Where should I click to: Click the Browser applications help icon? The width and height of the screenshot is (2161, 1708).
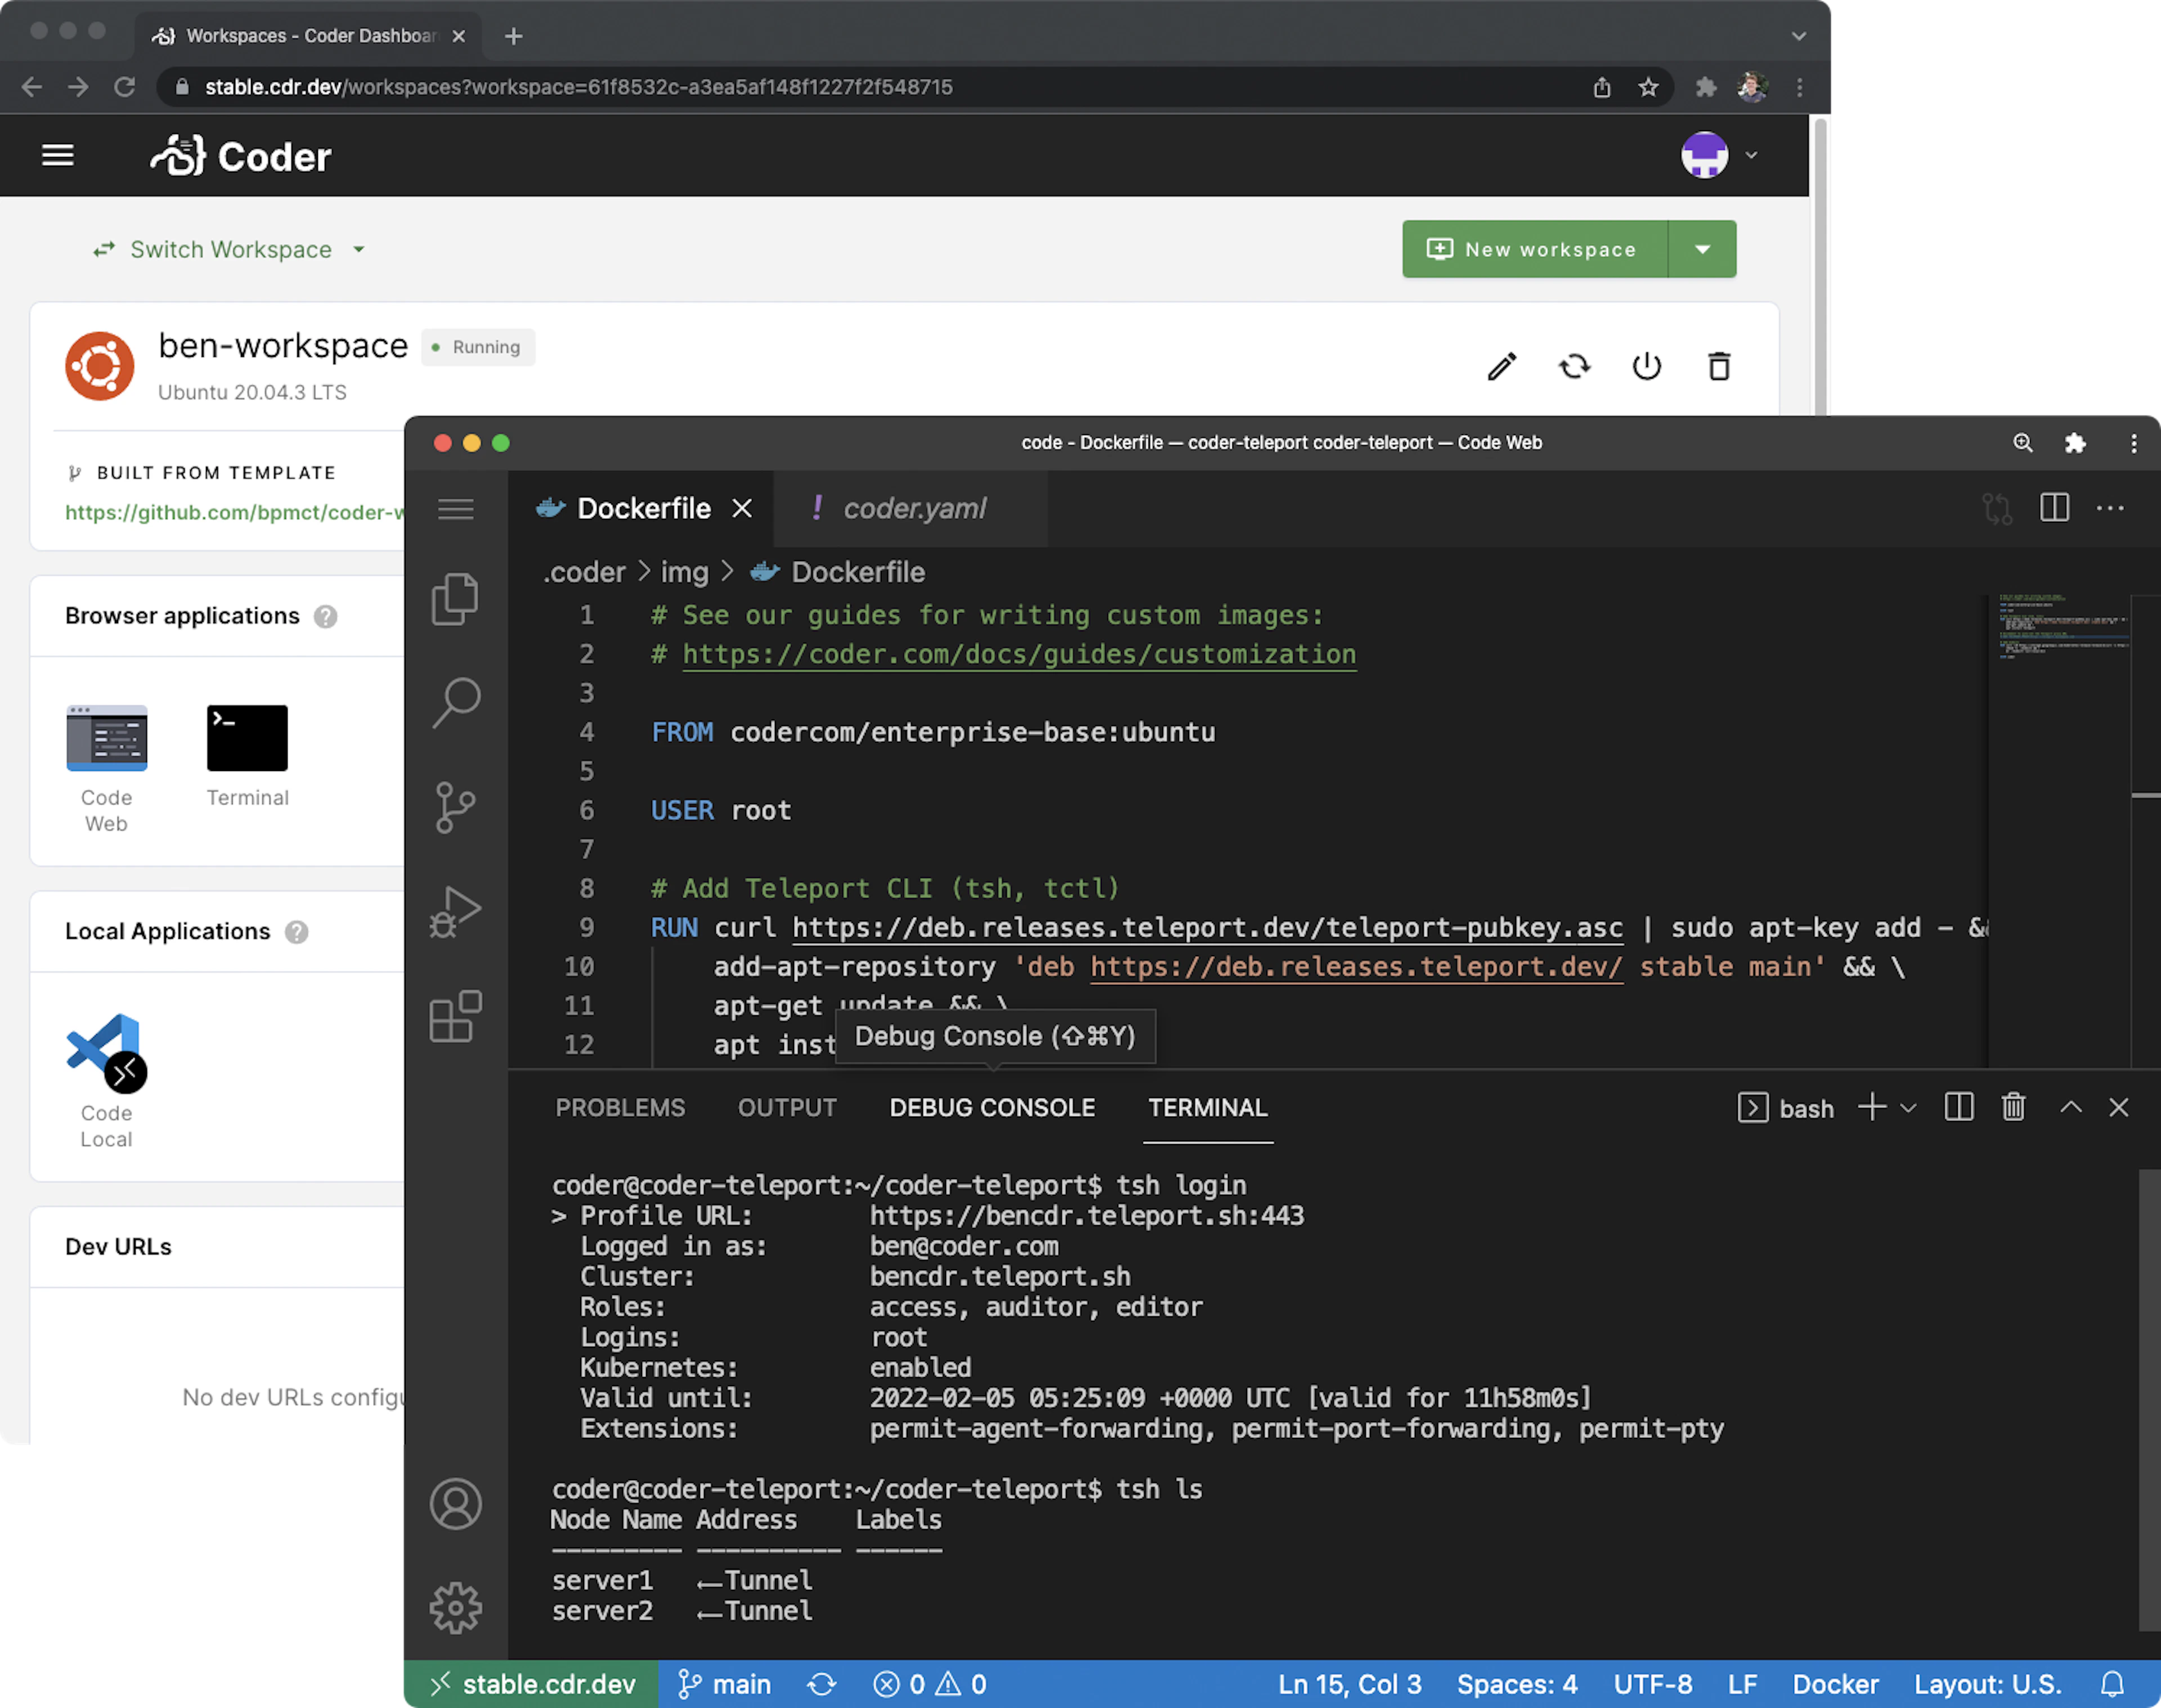coord(325,616)
